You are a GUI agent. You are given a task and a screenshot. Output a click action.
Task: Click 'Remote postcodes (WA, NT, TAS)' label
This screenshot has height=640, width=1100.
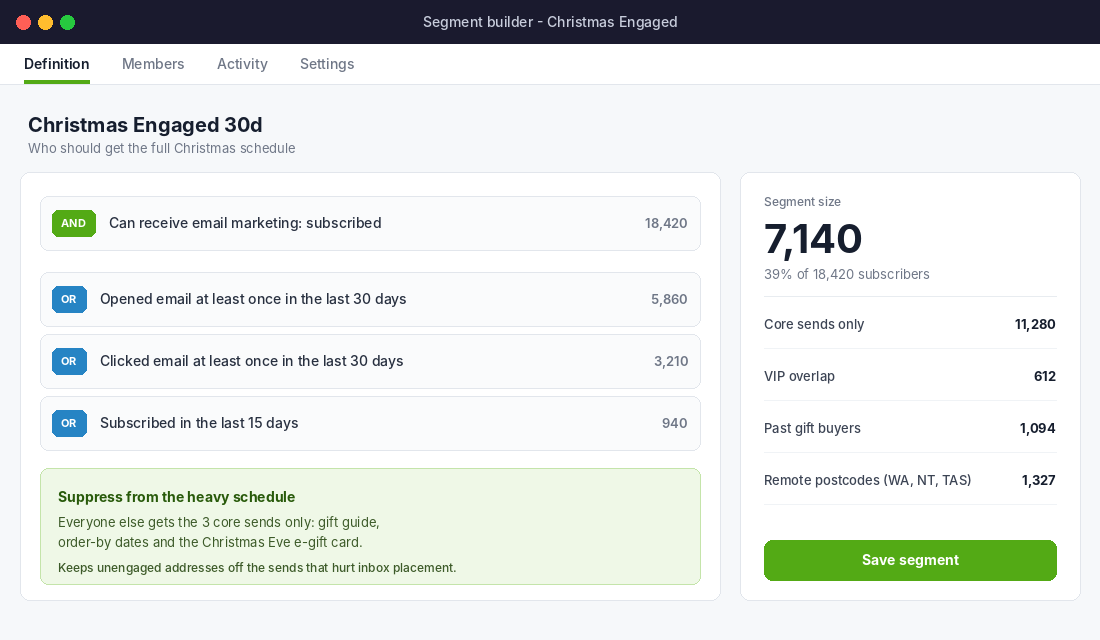coord(867,480)
